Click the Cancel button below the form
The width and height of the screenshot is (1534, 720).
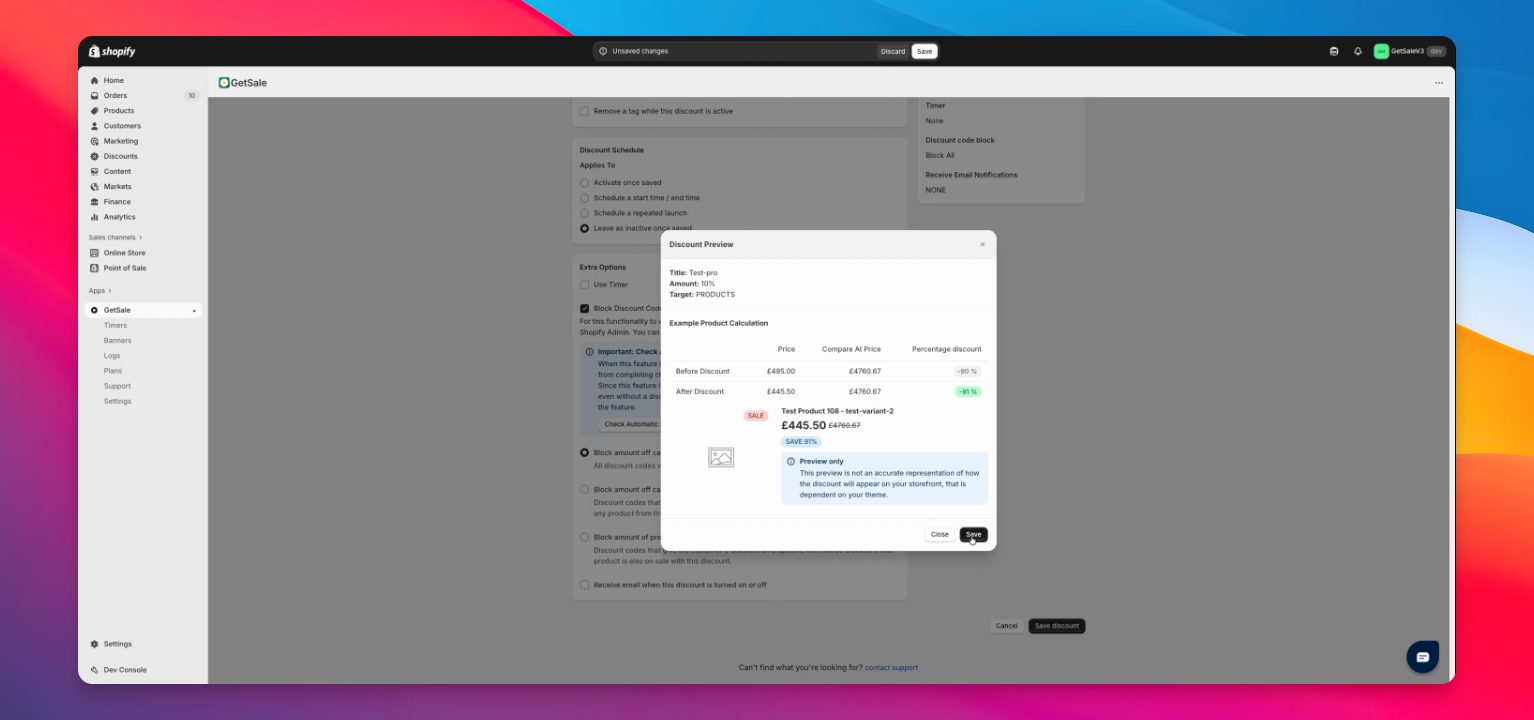[x=1007, y=626]
